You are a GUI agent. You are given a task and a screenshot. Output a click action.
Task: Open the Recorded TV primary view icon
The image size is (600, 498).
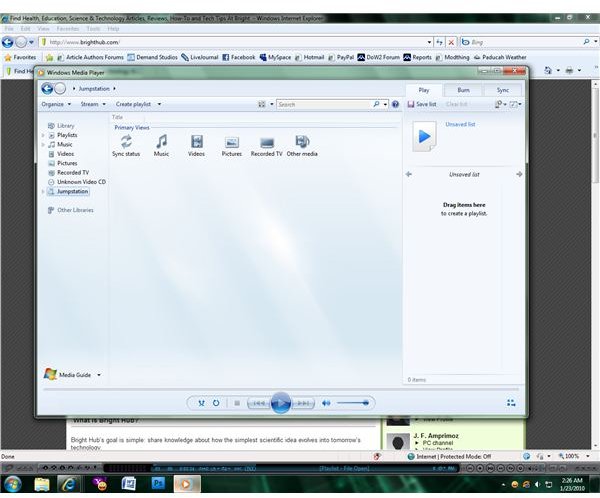click(267, 143)
